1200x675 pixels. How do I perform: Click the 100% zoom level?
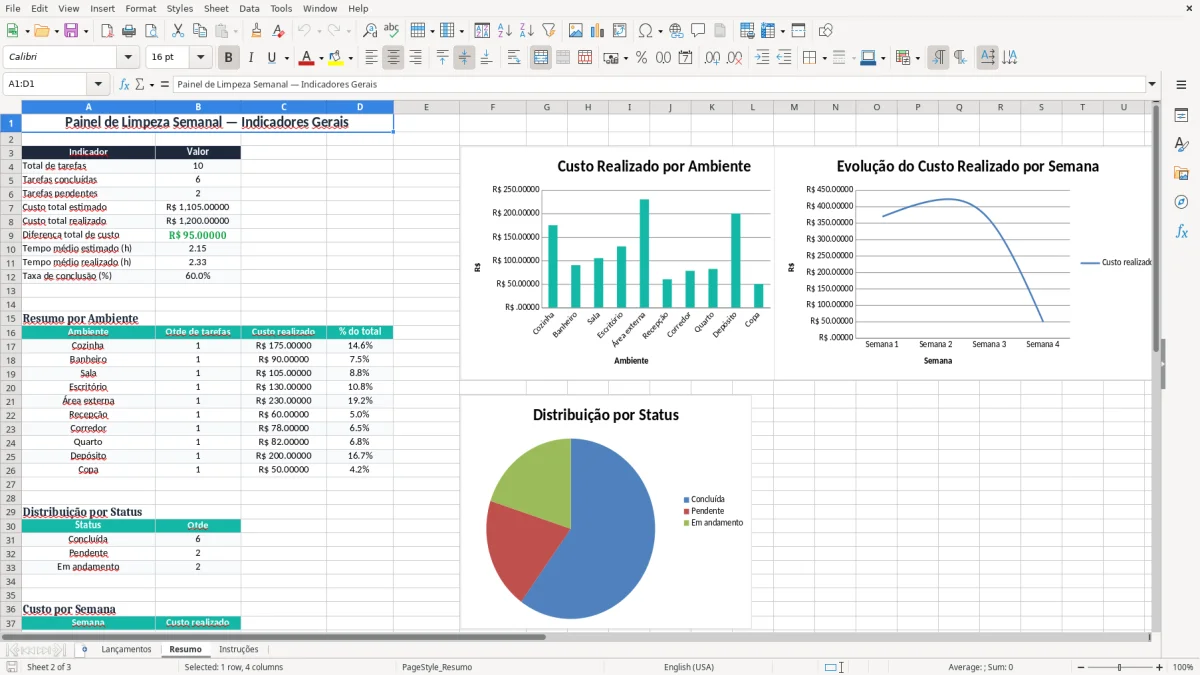pos(1183,667)
